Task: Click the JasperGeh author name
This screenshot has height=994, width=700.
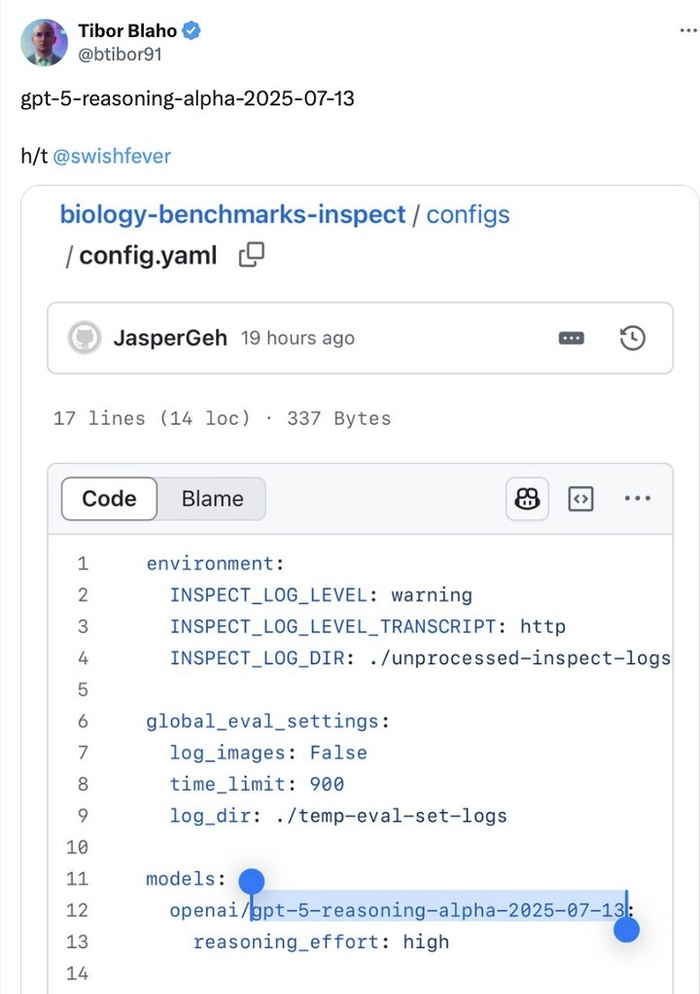Action: [171, 338]
